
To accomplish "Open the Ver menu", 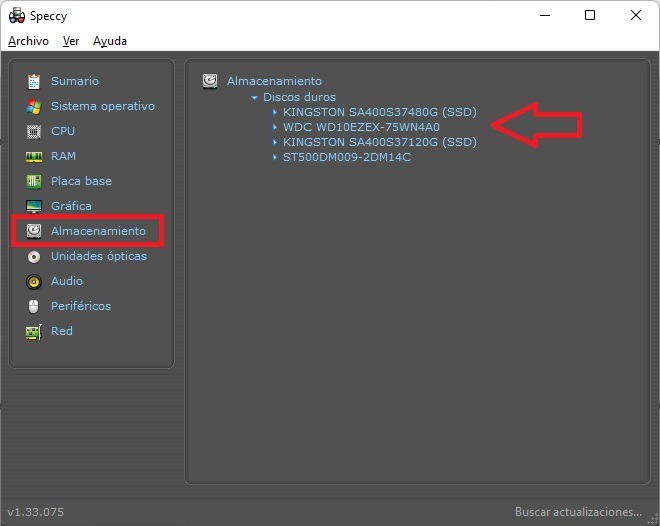I will pyautogui.click(x=71, y=41).
